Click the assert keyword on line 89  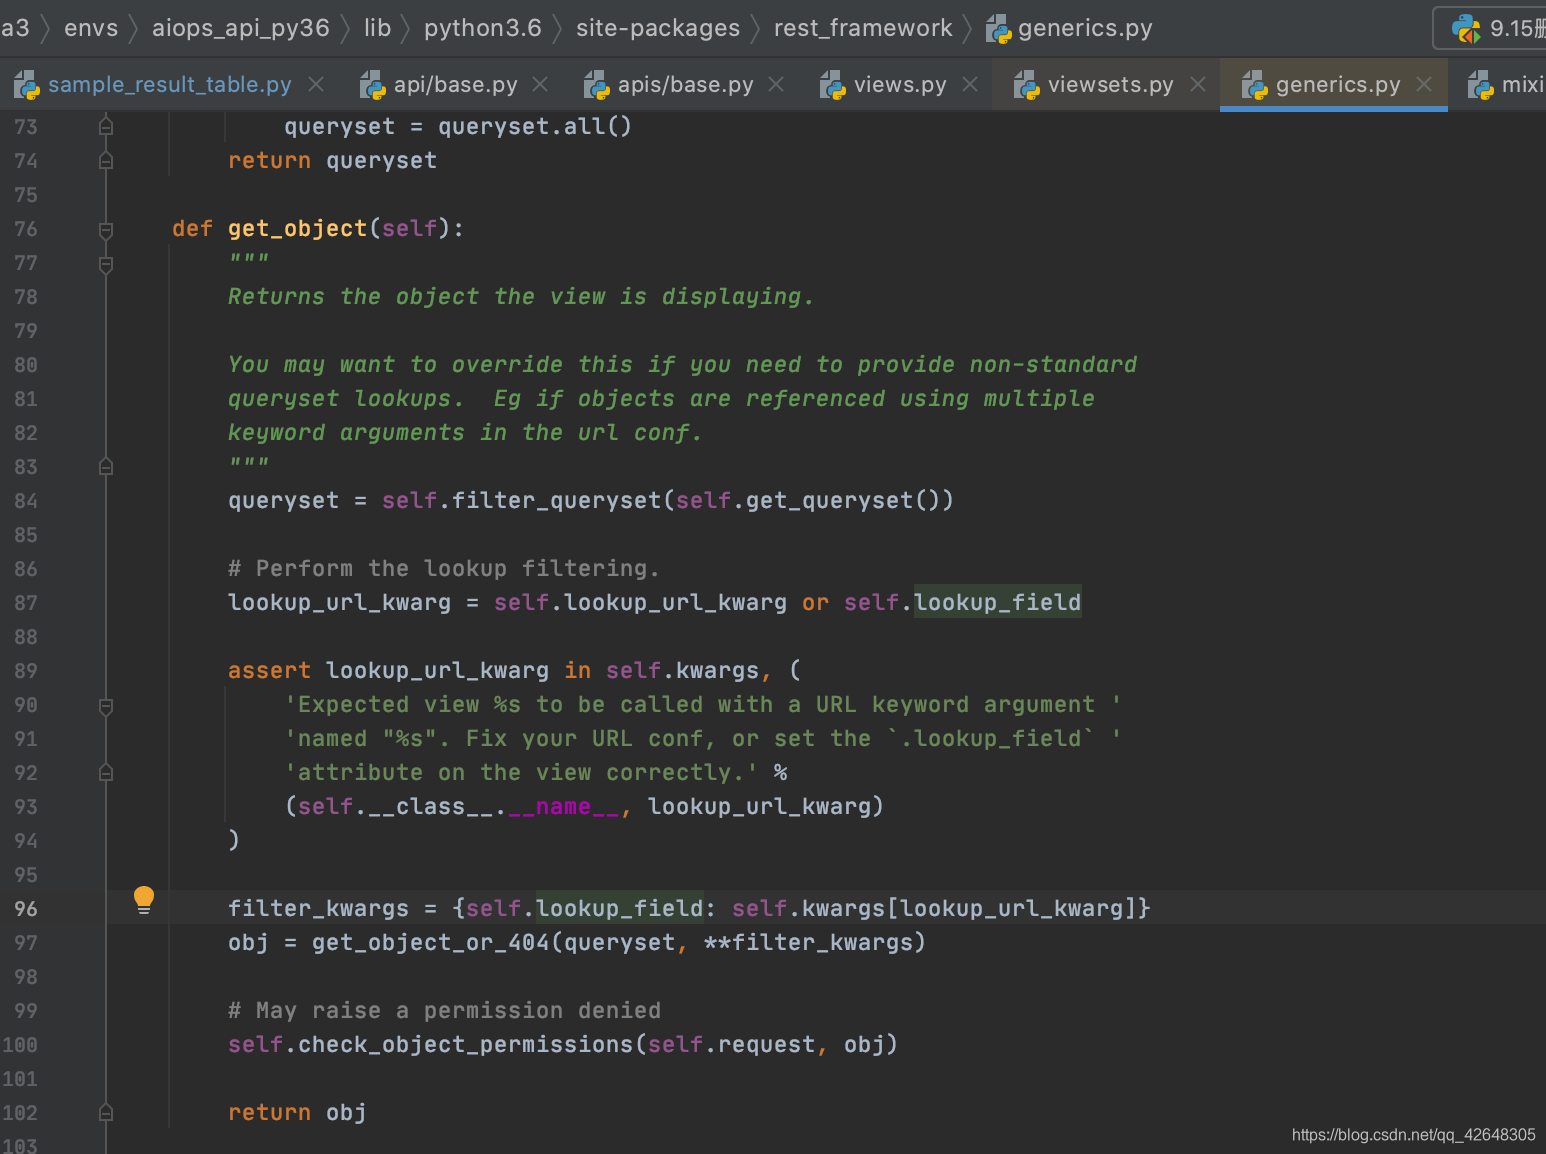pyautogui.click(x=269, y=671)
